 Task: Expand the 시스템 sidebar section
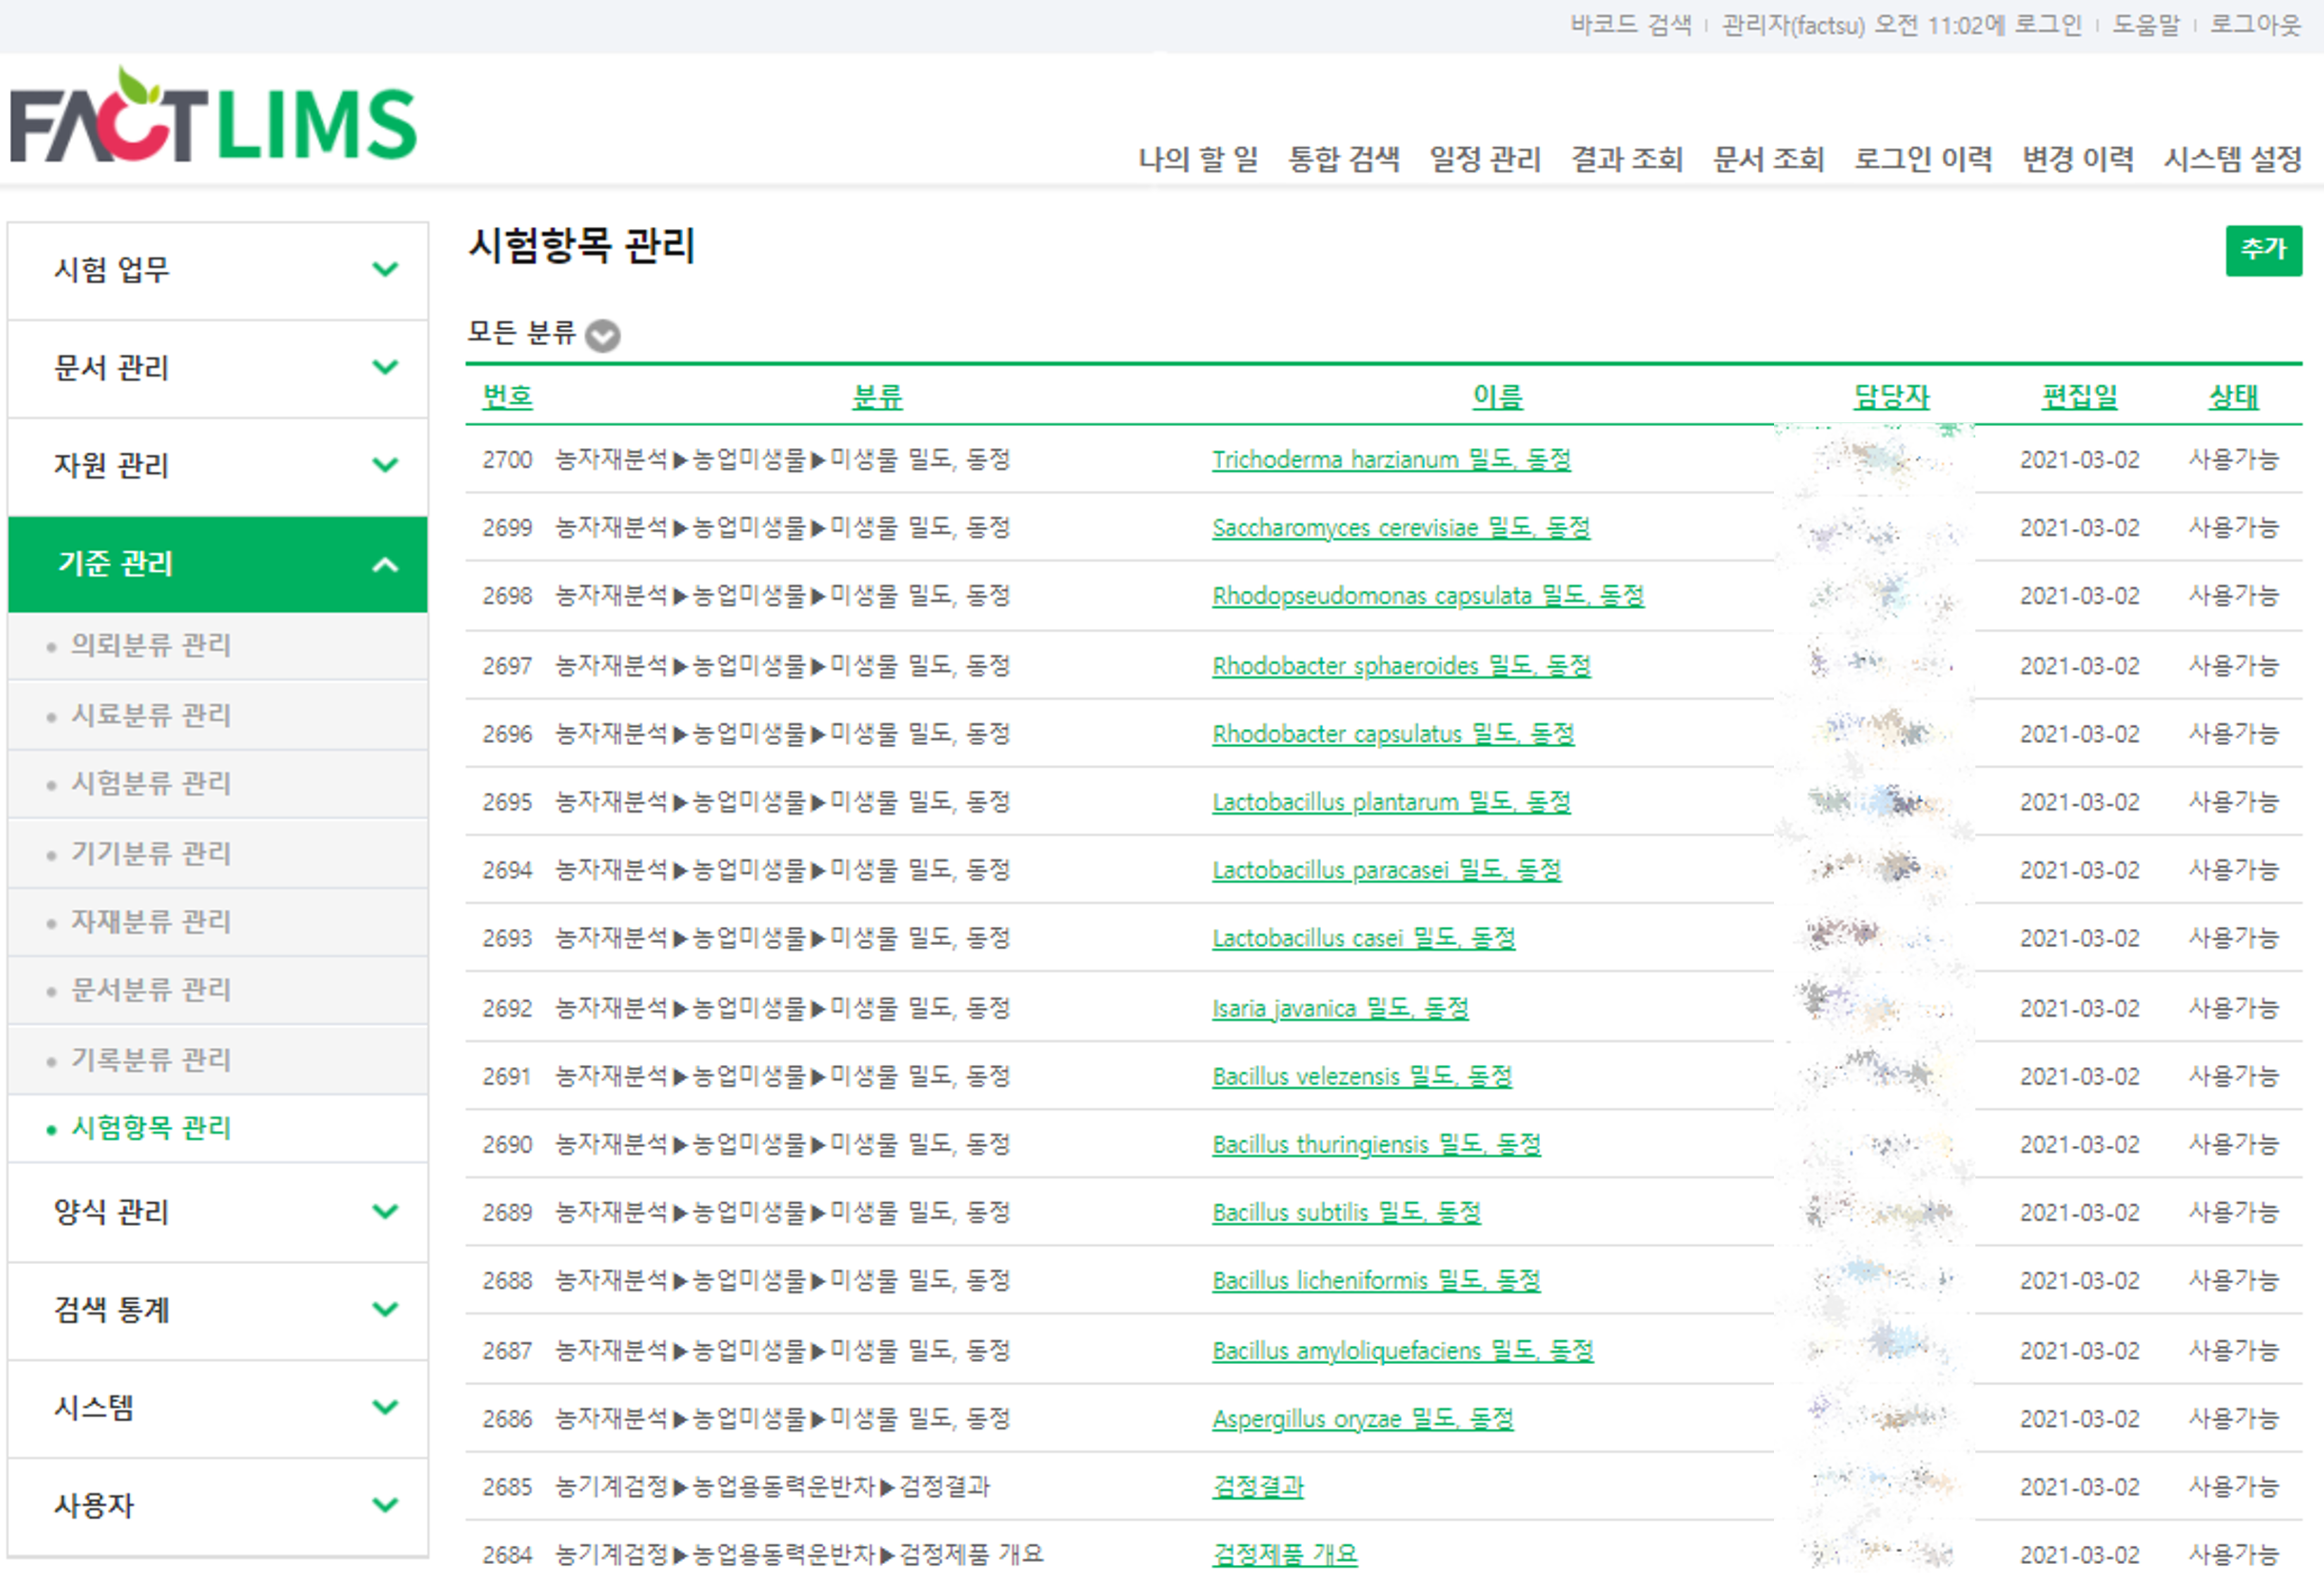(217, 1408)
